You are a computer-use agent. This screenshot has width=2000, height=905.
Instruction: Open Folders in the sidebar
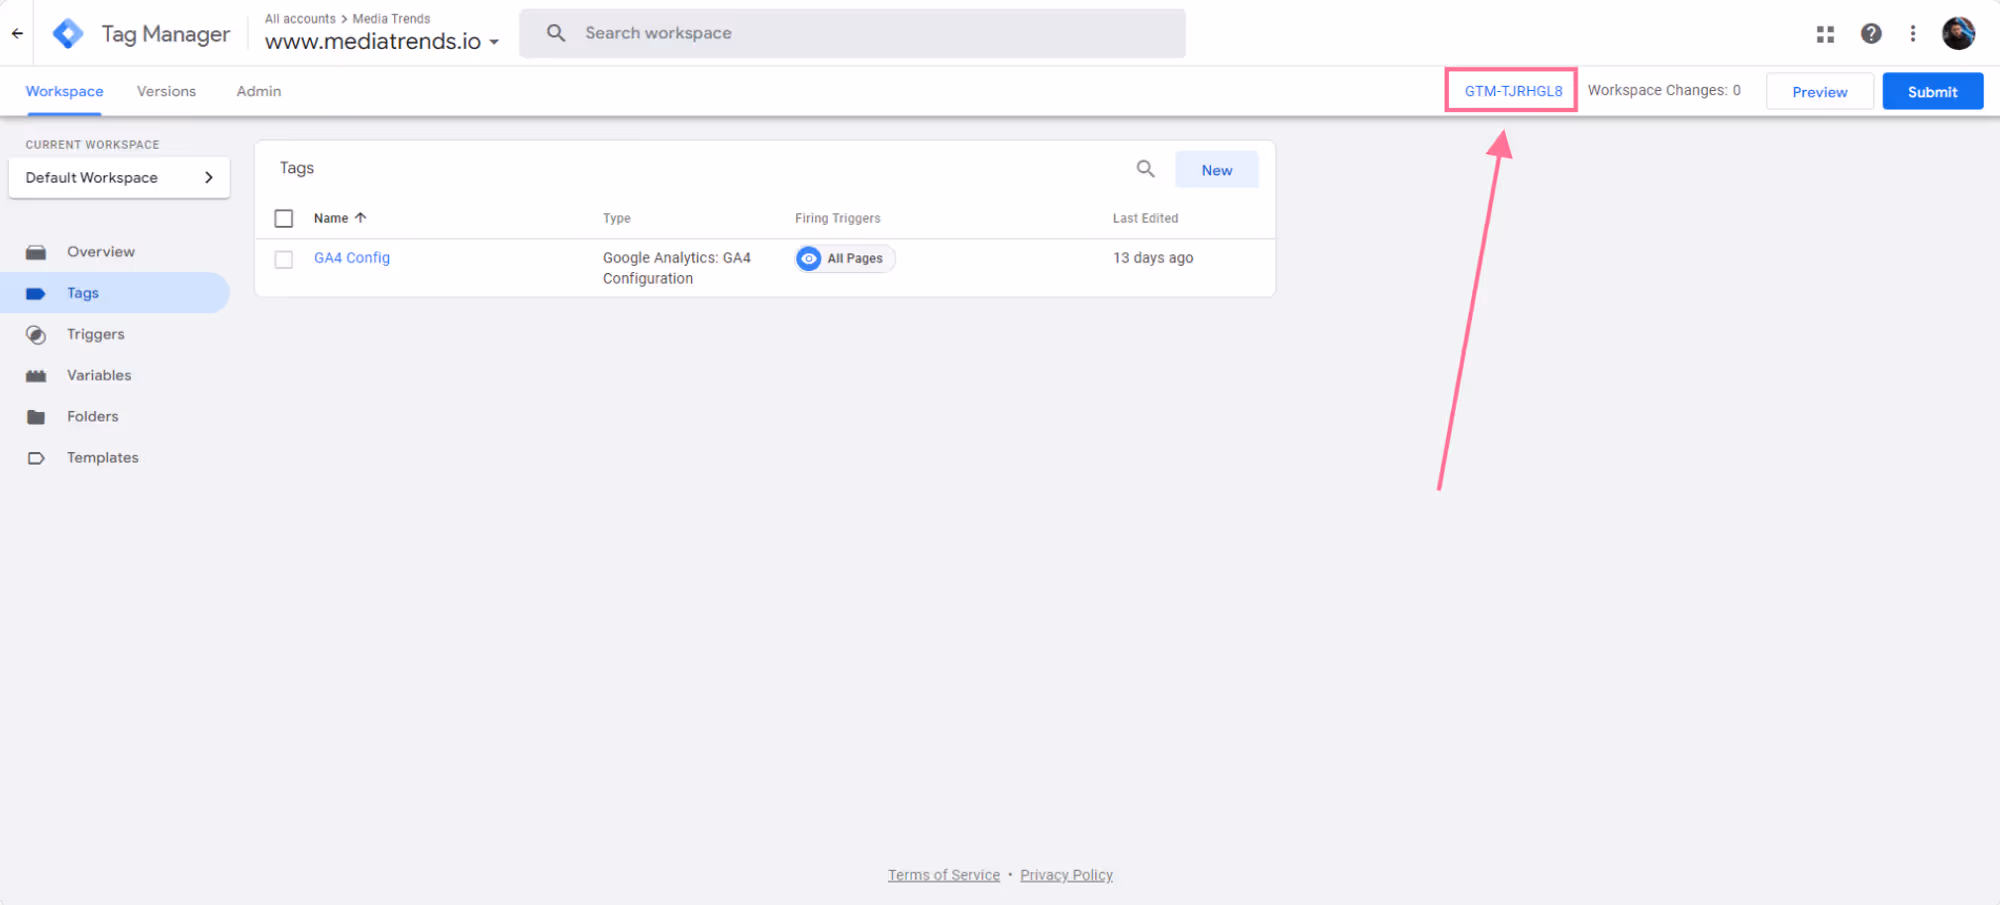(x=115, y=416)
